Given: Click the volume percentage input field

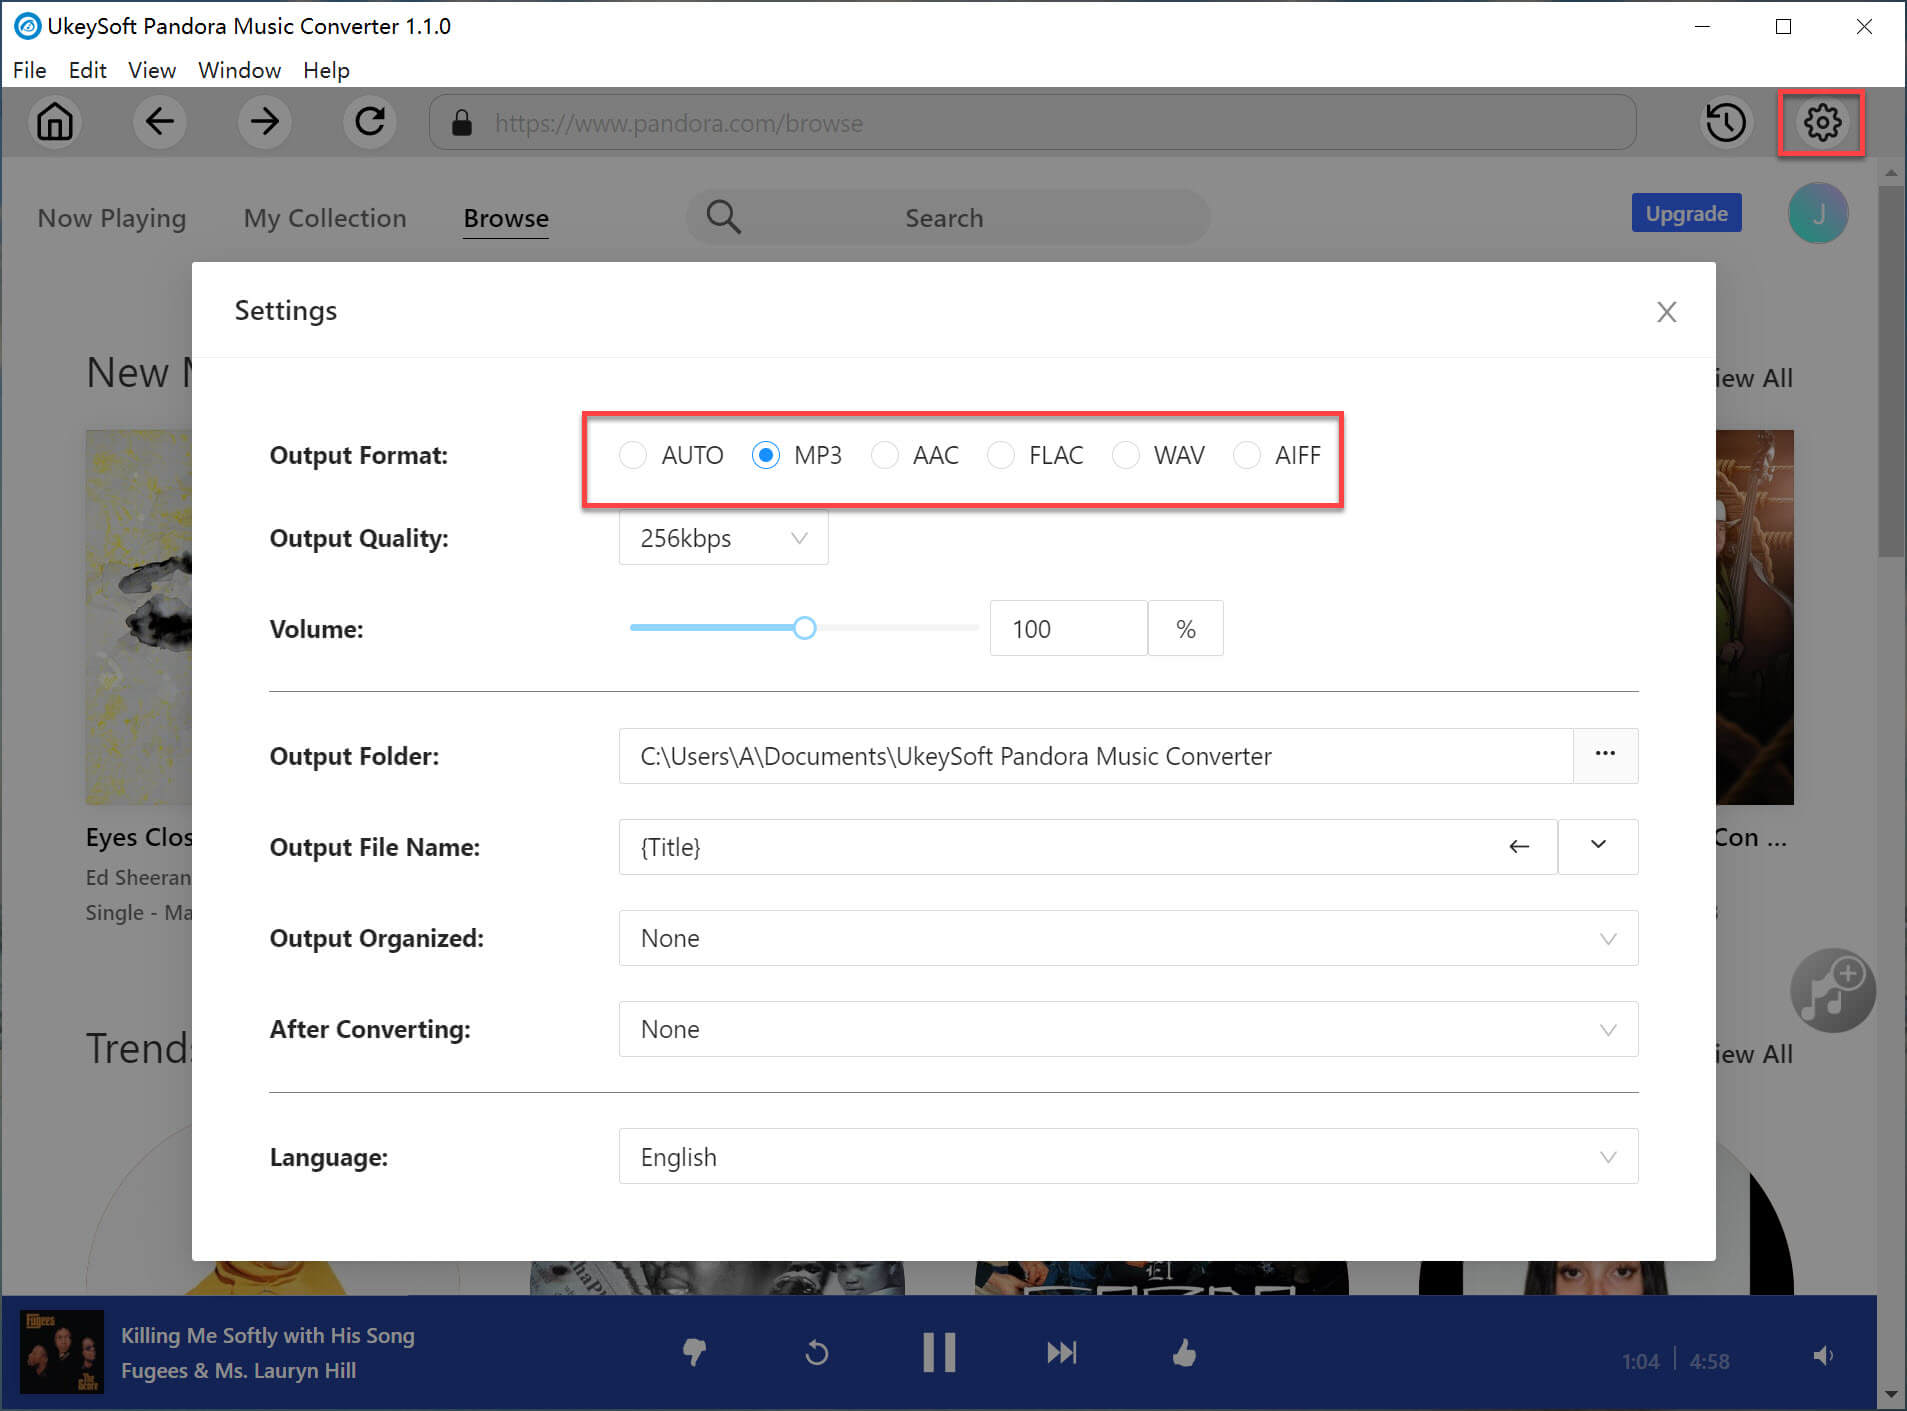Looking at the screenshot, I should pyautogui.click(x=1068, y=628).
